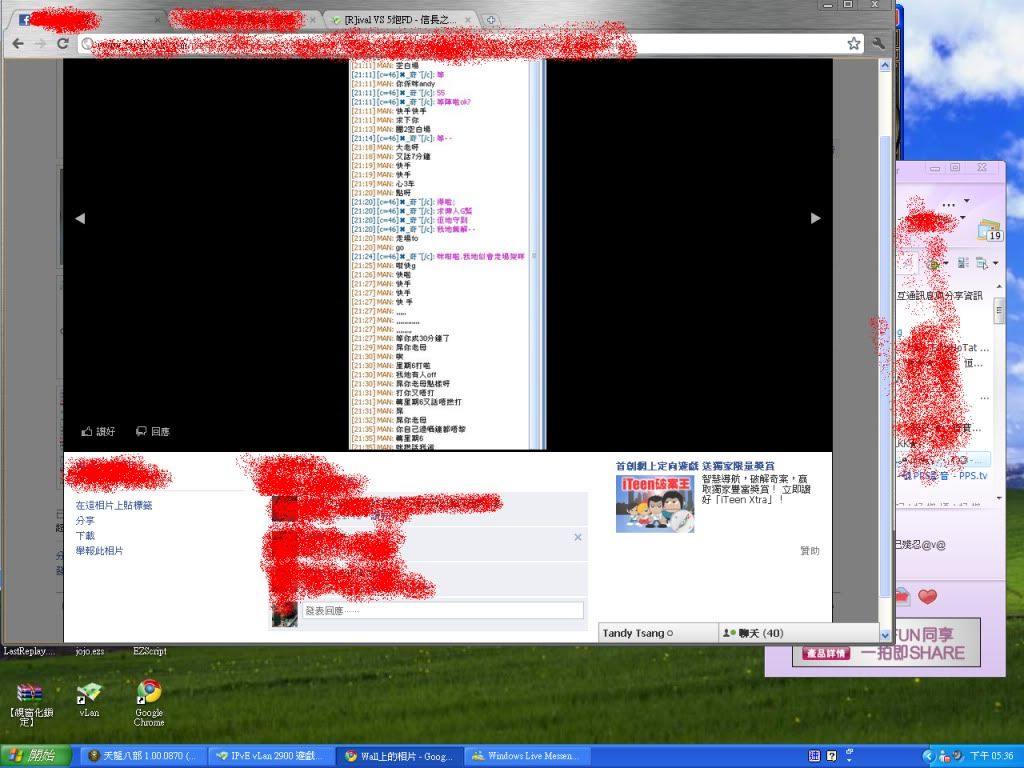
Task: Click the browser Back arrow
Action: click(18, 43)
